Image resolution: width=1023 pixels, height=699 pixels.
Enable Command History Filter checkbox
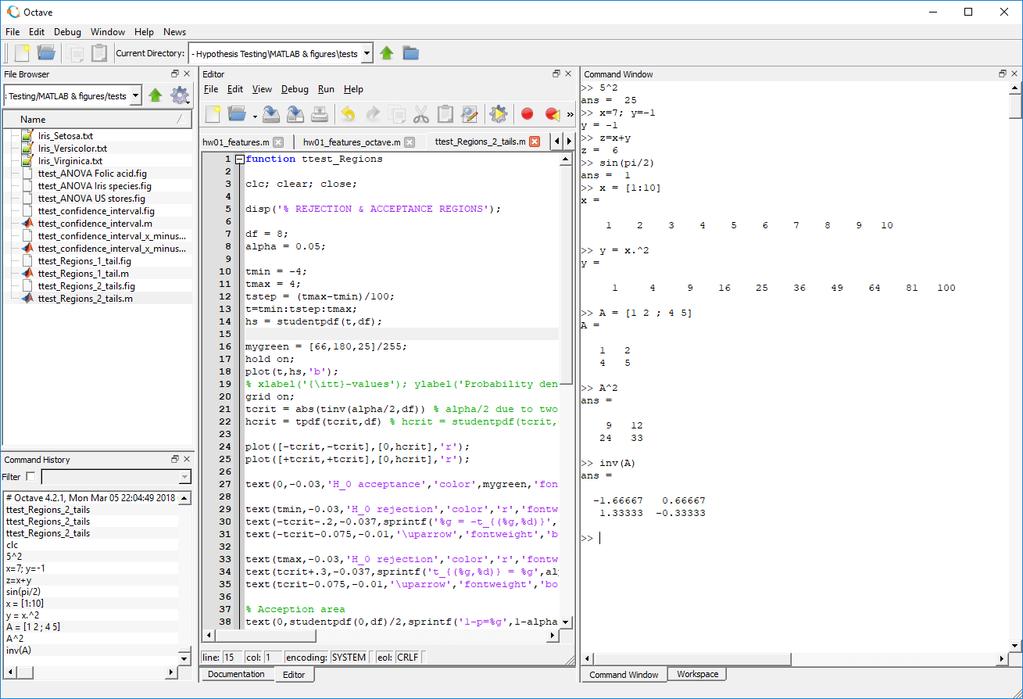(30, 476)
